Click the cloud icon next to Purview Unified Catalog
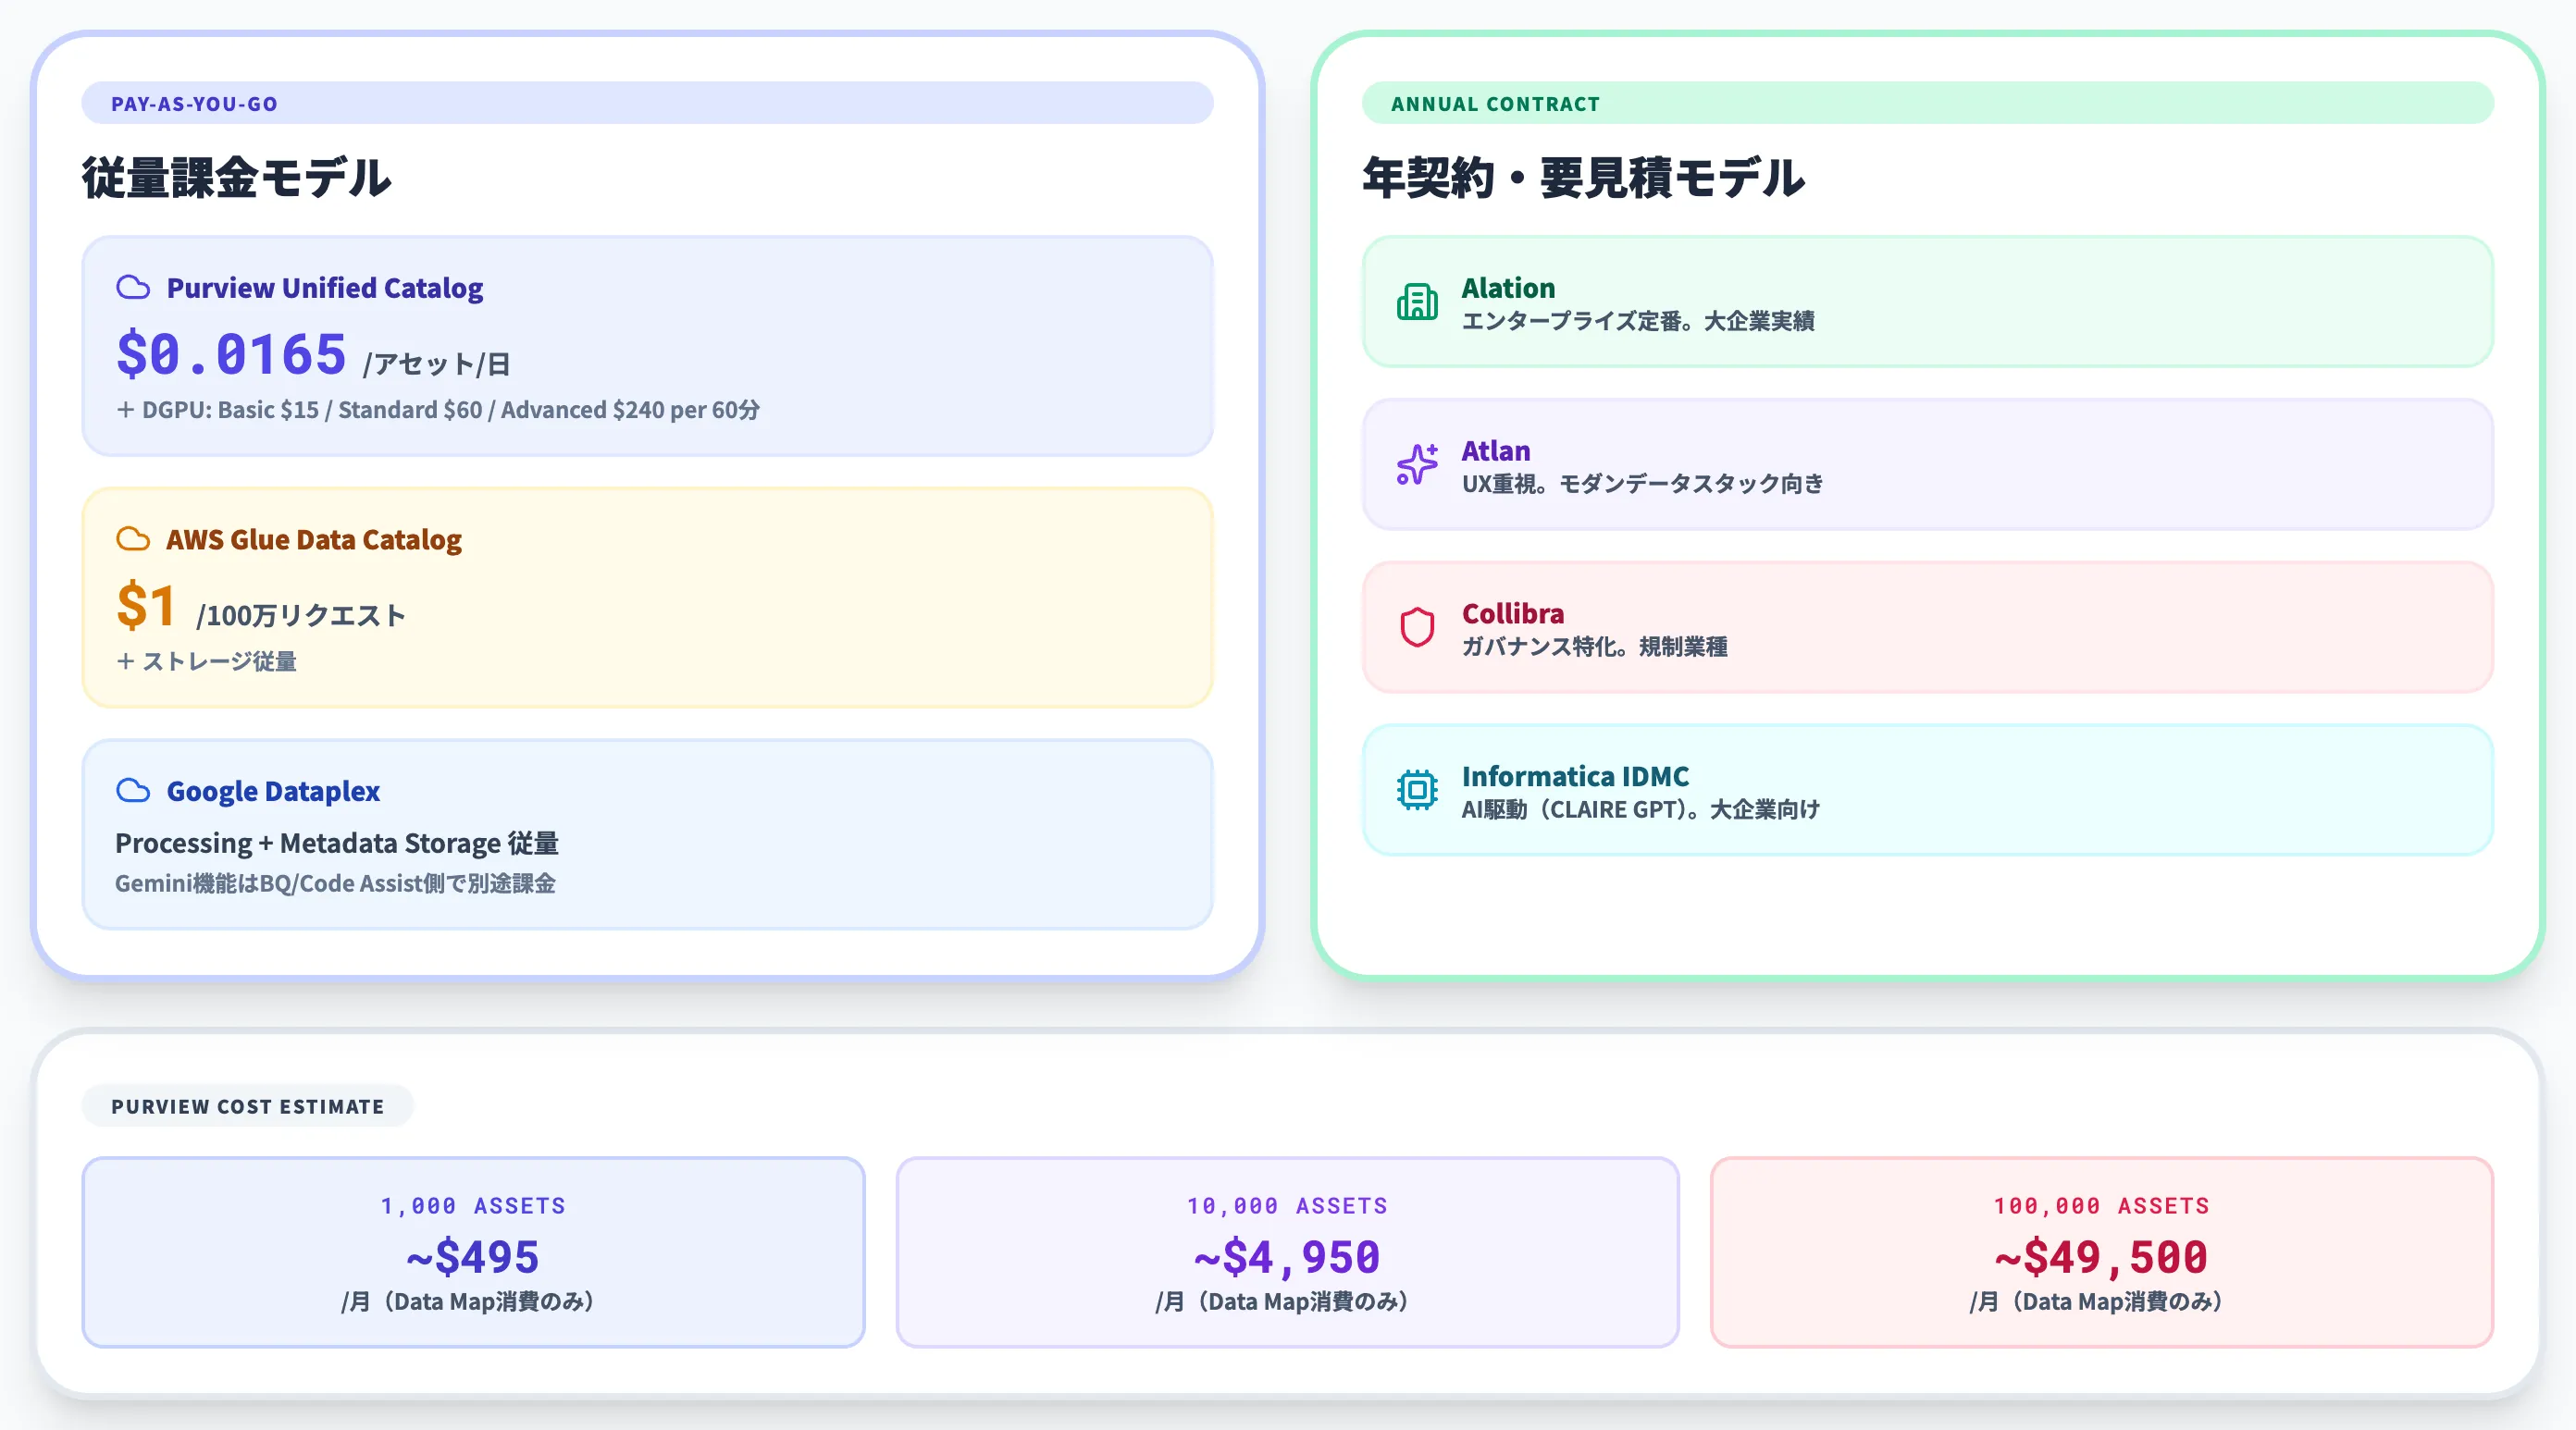The height and width of the screenshot is (1430, 2576). pyautogui.click(x=135, y=288)
